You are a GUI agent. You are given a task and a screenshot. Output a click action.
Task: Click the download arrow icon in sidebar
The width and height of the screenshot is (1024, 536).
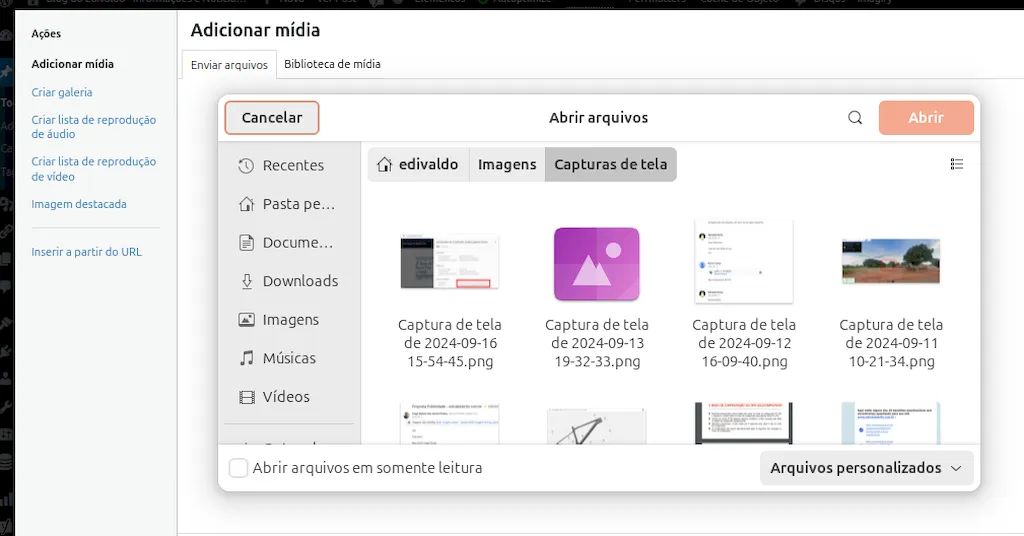pyautogui.click(x=247, y=281)
